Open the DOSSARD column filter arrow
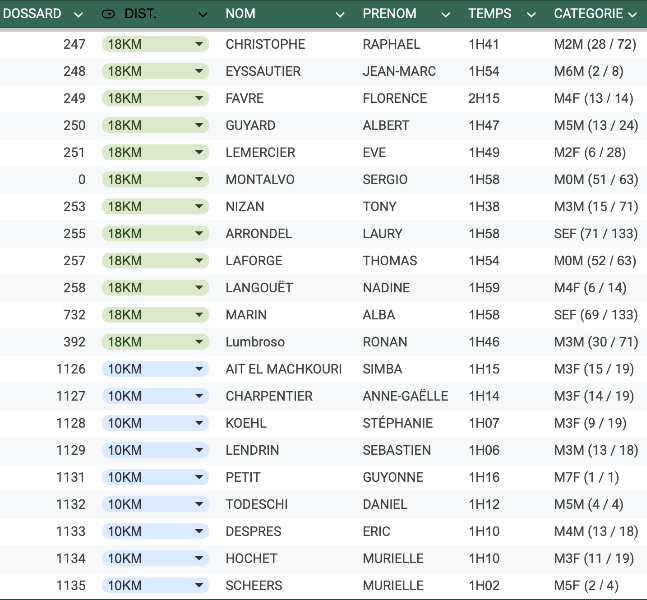 (x=78, y=15)
